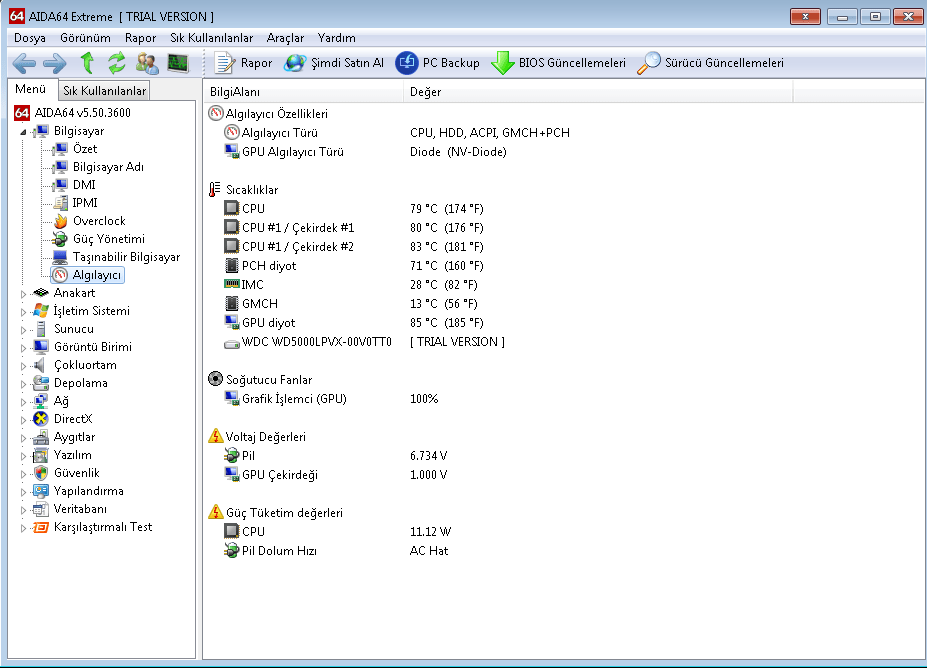Image resolution: width=927 pixels, height=668 pixels.
Task: Refresh using the green circular arrows icon
Action: (x=116, y=63)
